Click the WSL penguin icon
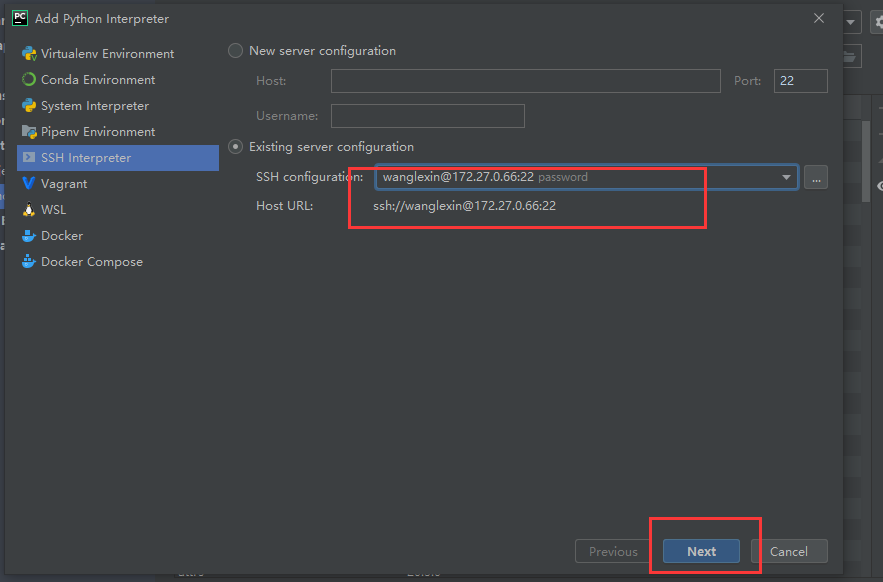Screen dimensions: 883x582 (x=29, y=210)
